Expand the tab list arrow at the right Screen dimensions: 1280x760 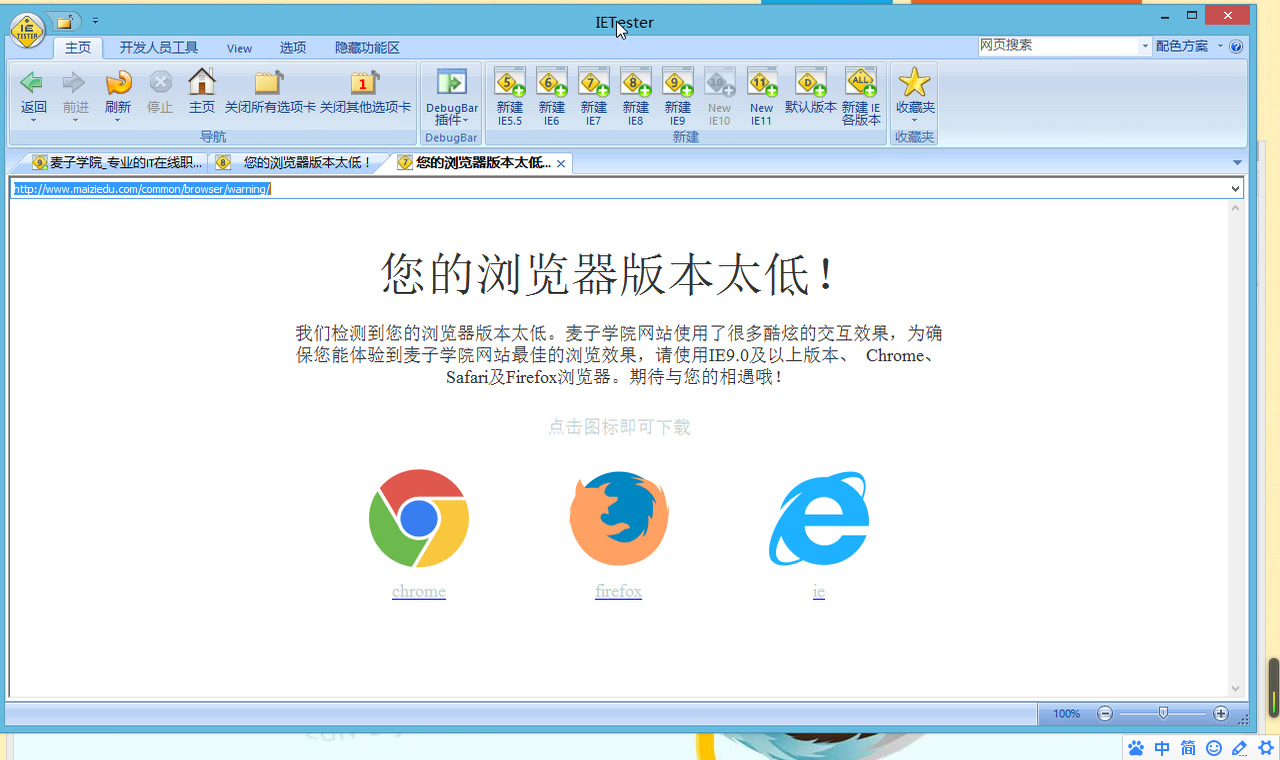(x=1237, y=163)
